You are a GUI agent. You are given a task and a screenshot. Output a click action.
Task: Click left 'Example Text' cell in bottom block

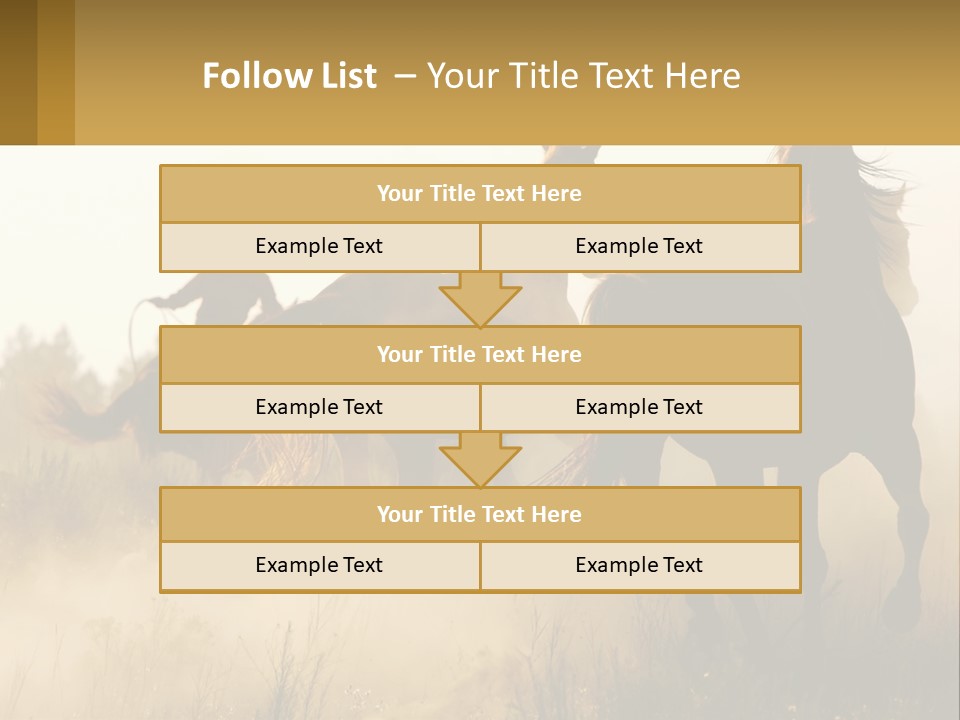(319, 565)
